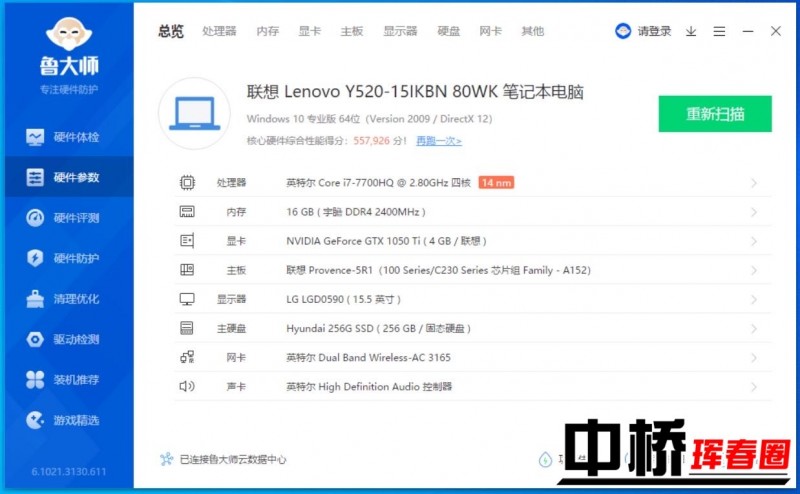The width and height of the screenshot is (800, 494).
Task: Open 硬件评测 in the sidebar
Action: pos(67,218)
